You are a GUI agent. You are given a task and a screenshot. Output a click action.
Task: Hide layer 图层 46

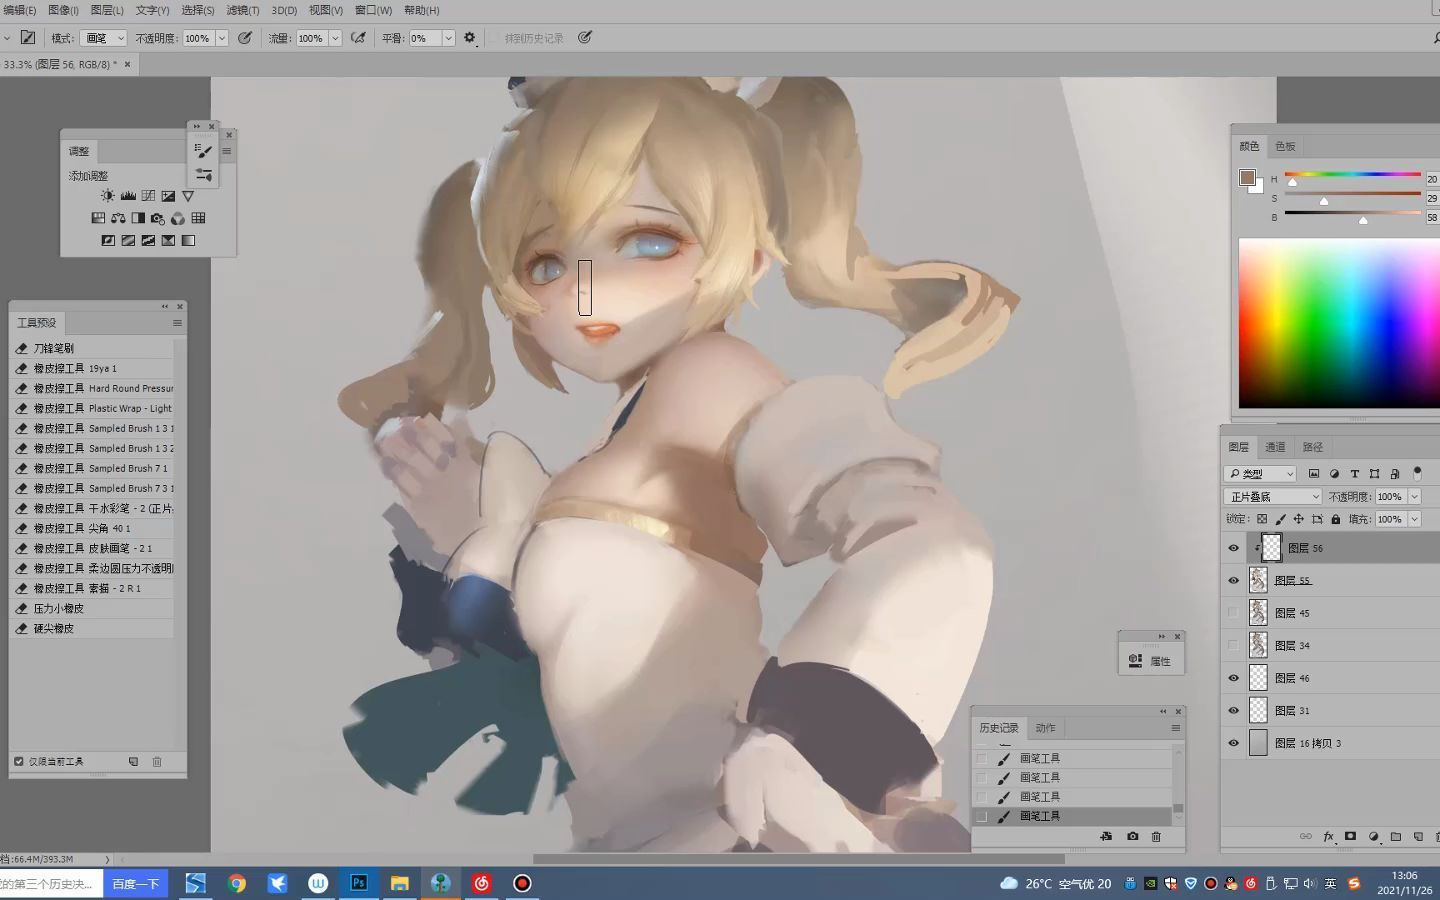click(x=1233, y=678)
